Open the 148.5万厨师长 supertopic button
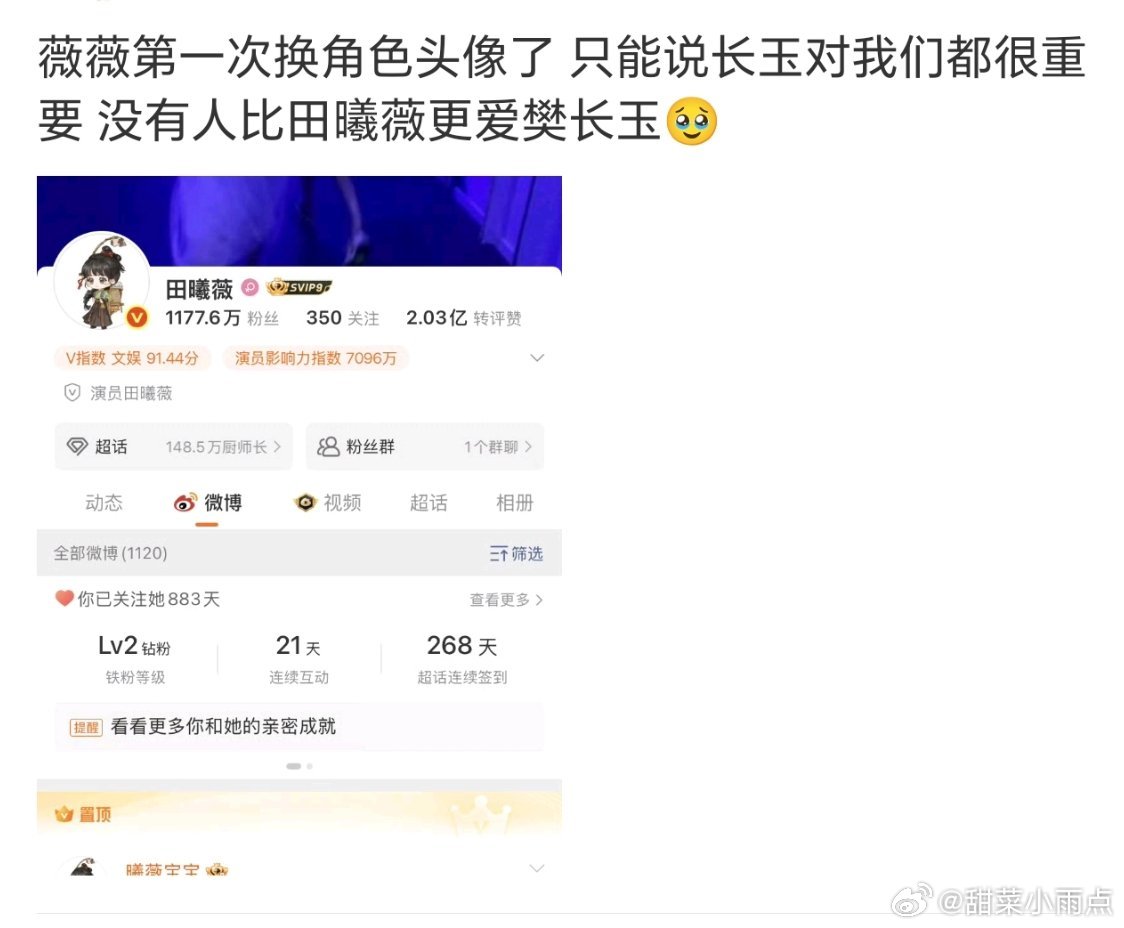The height and width of the screenshot is (928, 1124). tap(173, 446)
